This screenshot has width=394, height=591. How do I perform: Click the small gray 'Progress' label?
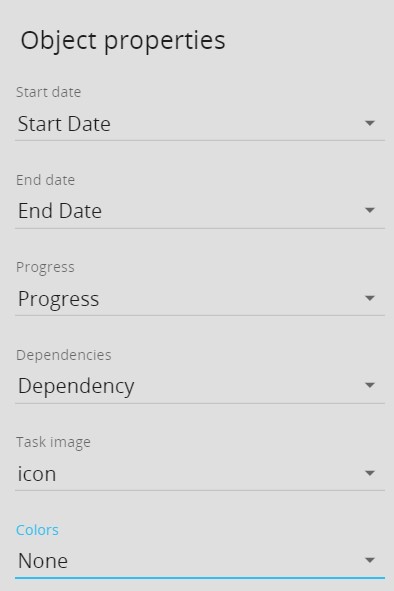pos(45,268)
